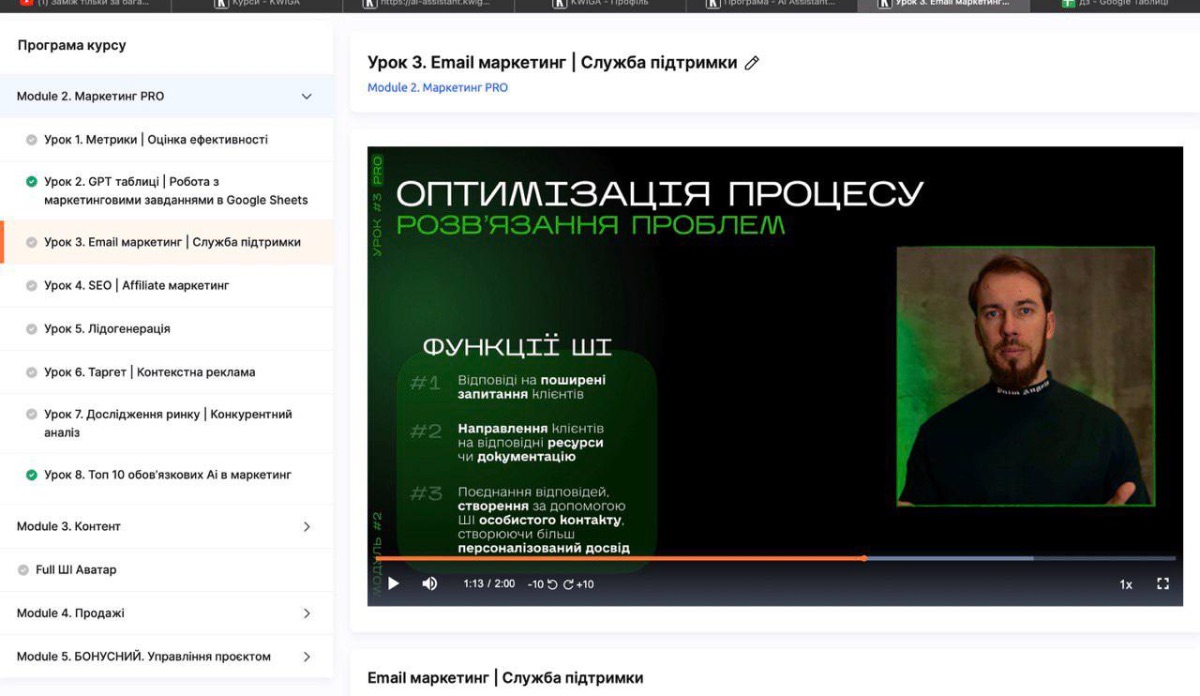This screenshot has width=1200, height=696.
Task: Click the pencil edit icon beside lesson title
Action: coord(753,63)
